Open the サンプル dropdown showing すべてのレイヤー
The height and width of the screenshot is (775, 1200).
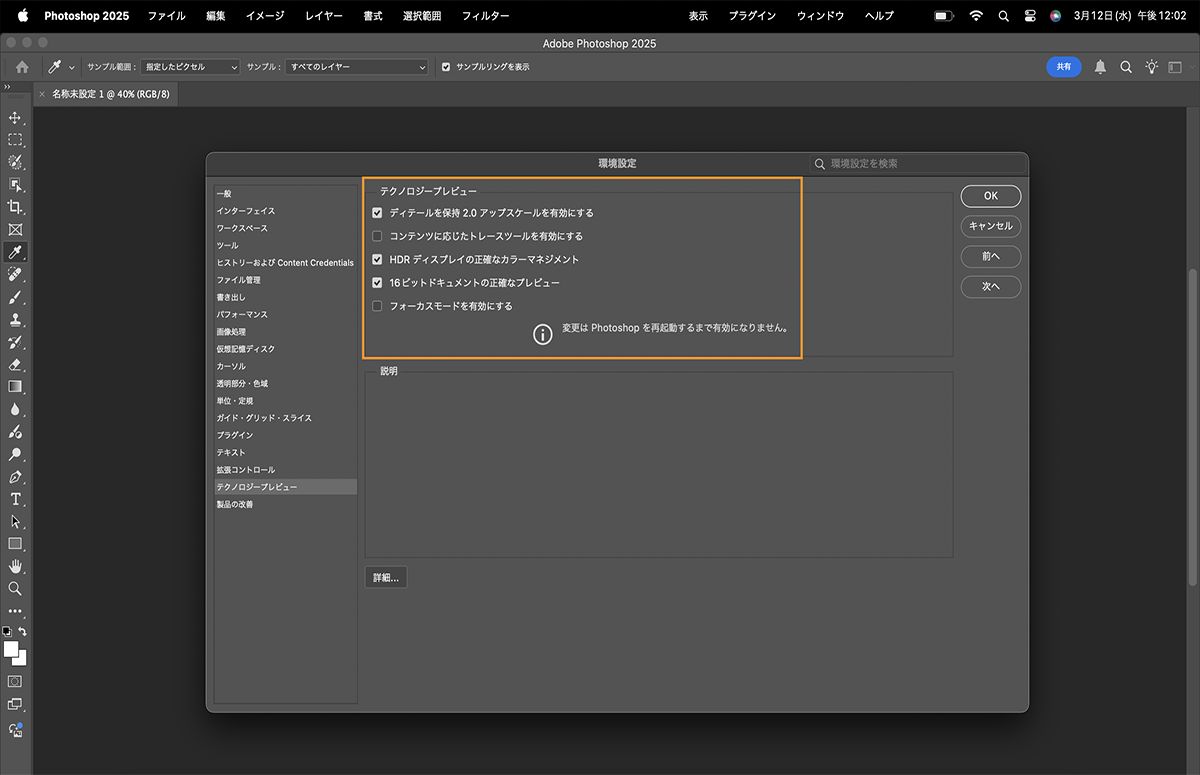(355, 67)
